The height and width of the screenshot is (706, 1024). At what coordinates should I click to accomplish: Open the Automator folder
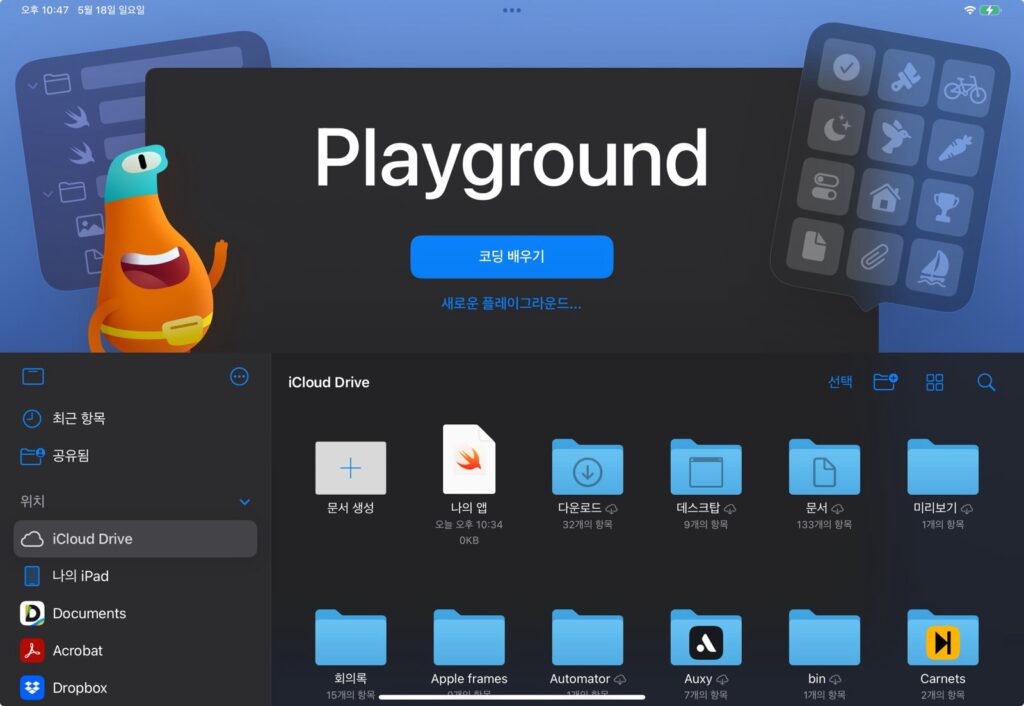587,637
